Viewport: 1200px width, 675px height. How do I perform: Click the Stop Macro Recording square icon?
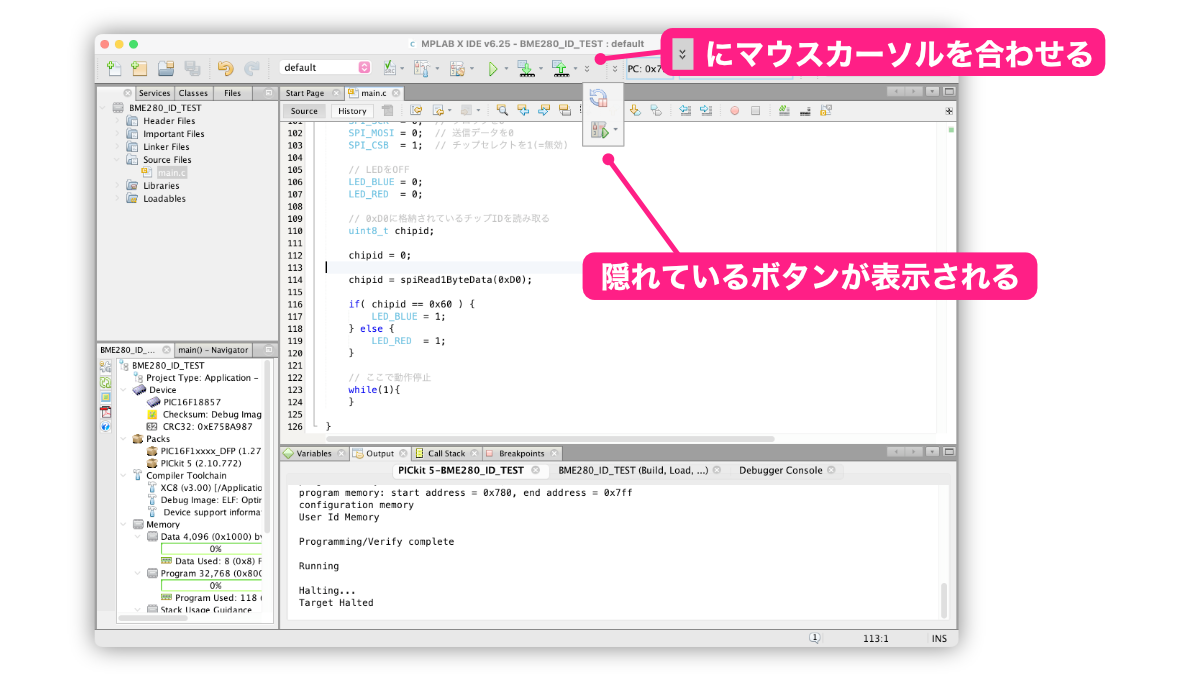point(756,111)
